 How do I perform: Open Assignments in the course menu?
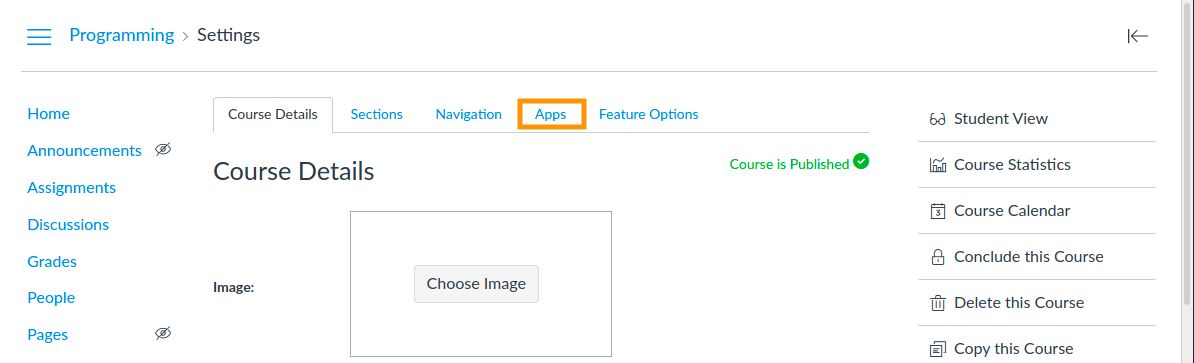click(72, 187)
